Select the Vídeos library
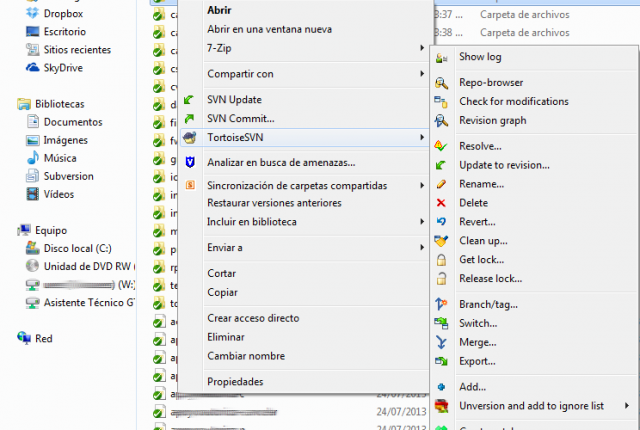The image size is (640, 430). click(x=59, y=194)
